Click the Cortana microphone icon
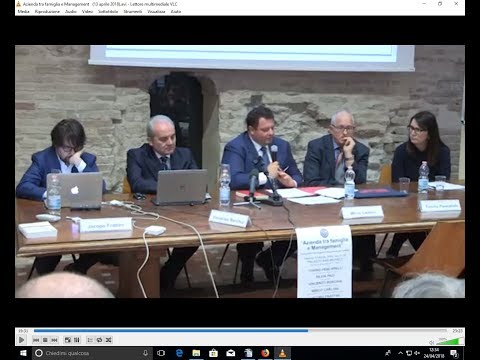This screenshot has height=360, width=480. [145, 353]
